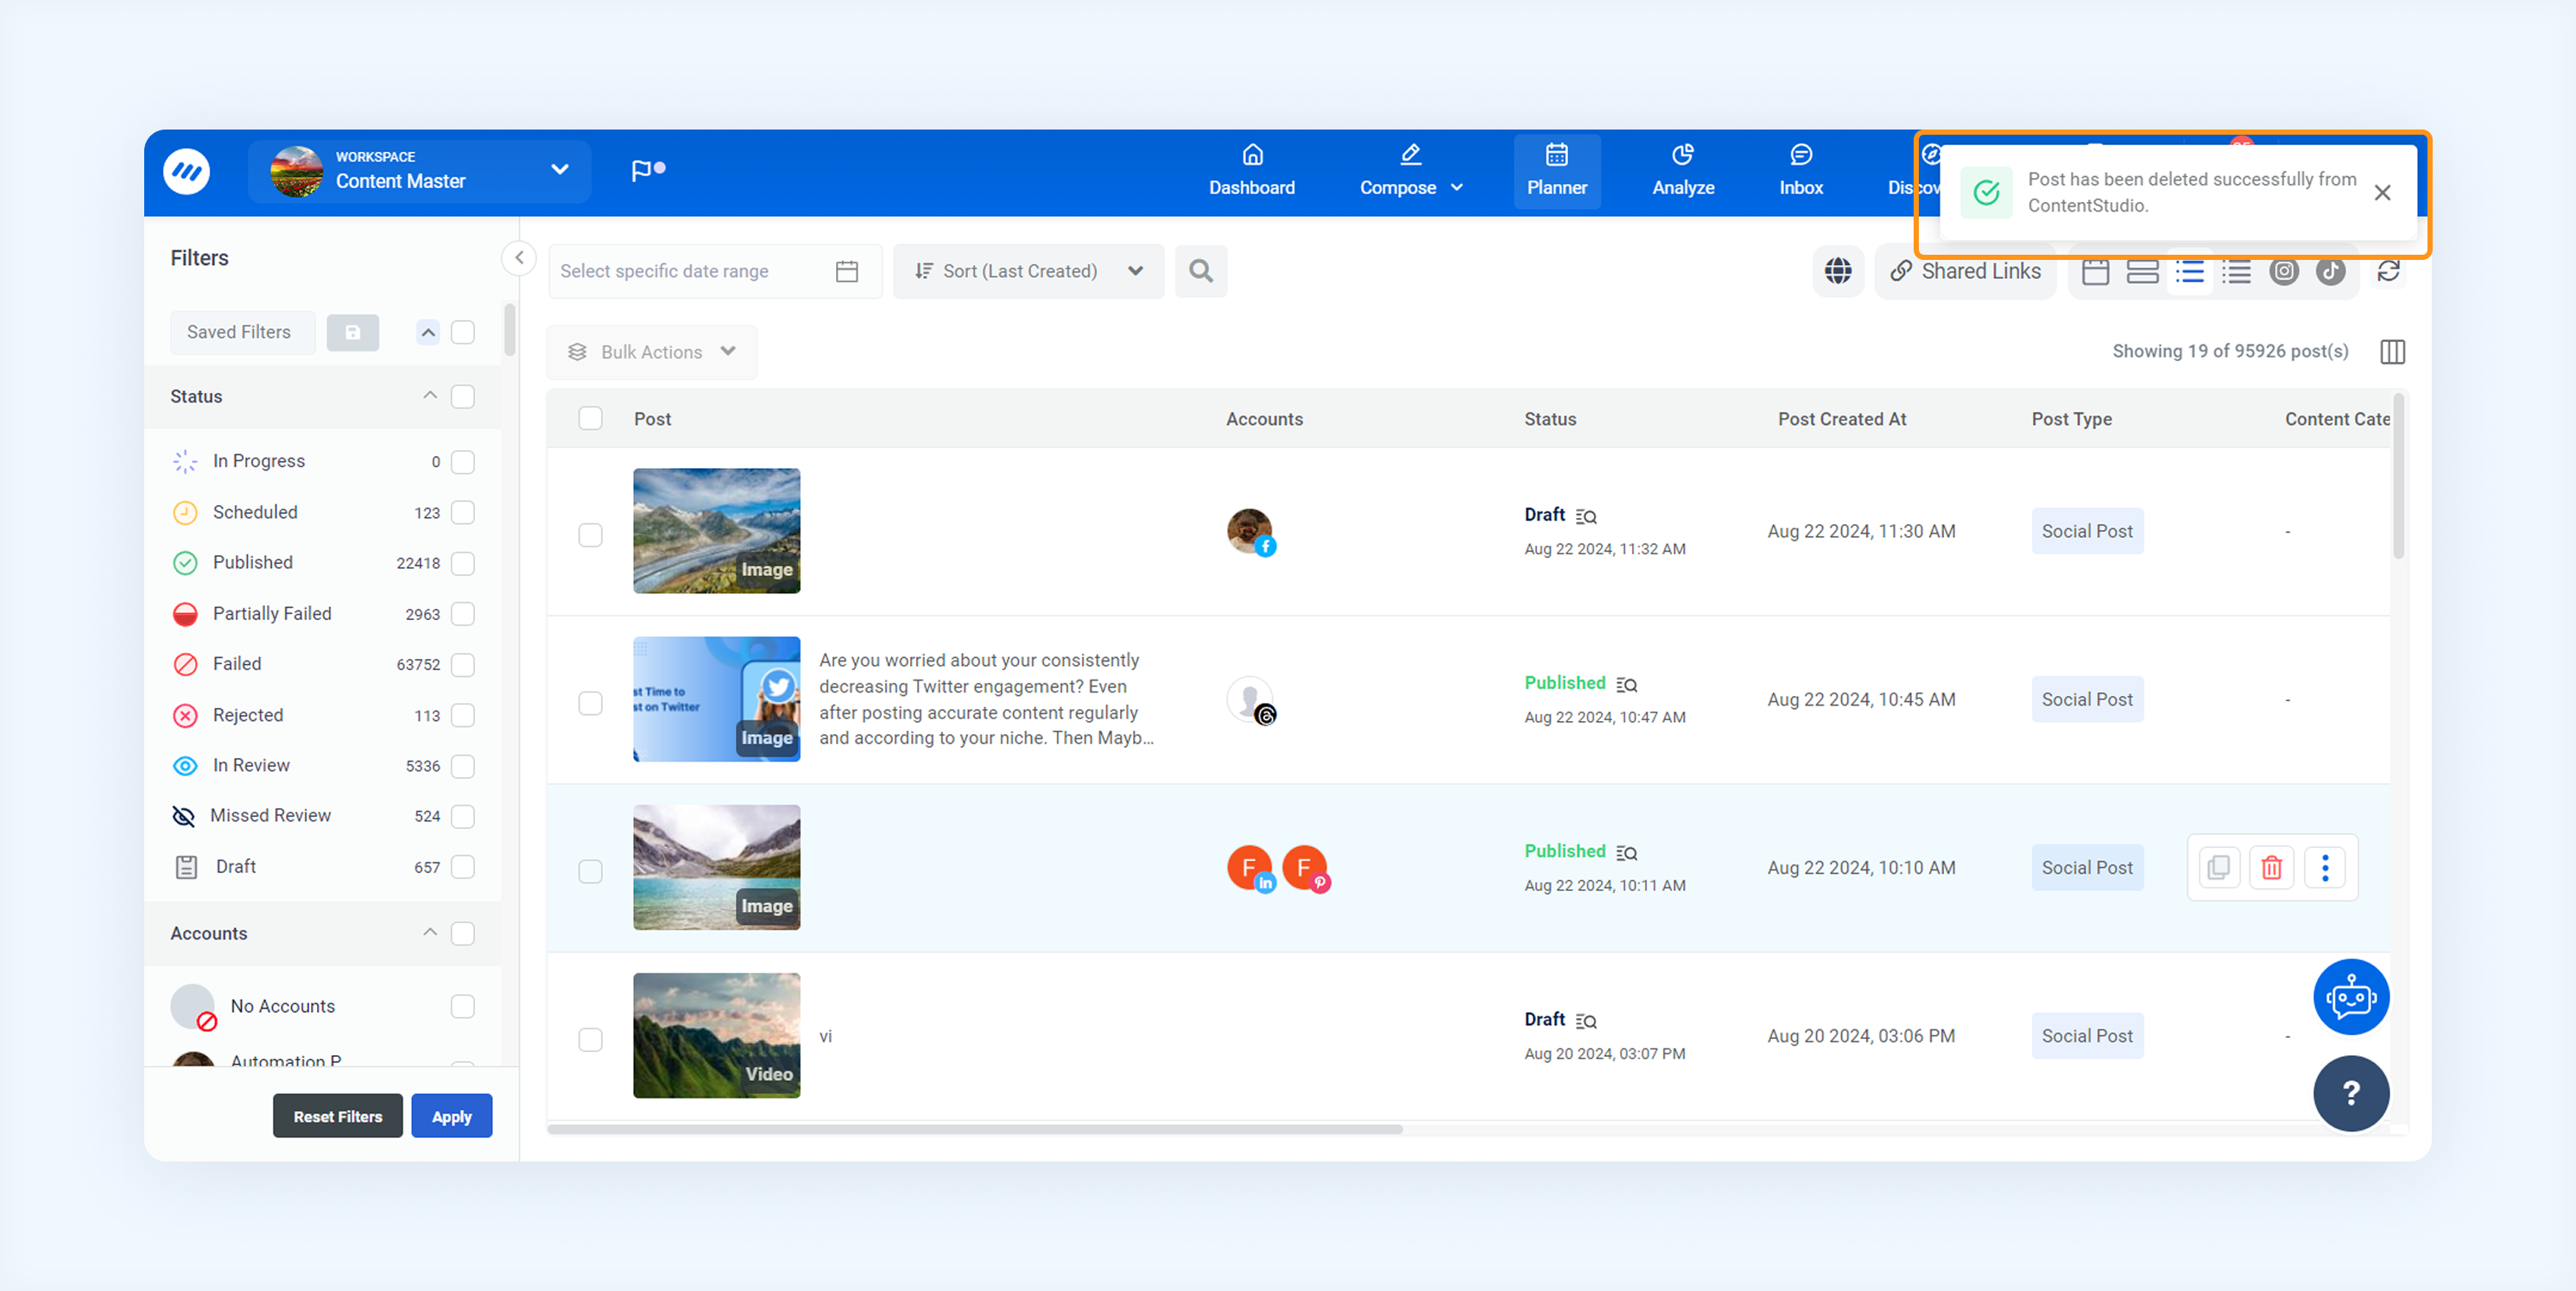This screenshot has width=2576, height=1291.
Task: Click the Apply filters button
Action: click(x=452, y=1116)
